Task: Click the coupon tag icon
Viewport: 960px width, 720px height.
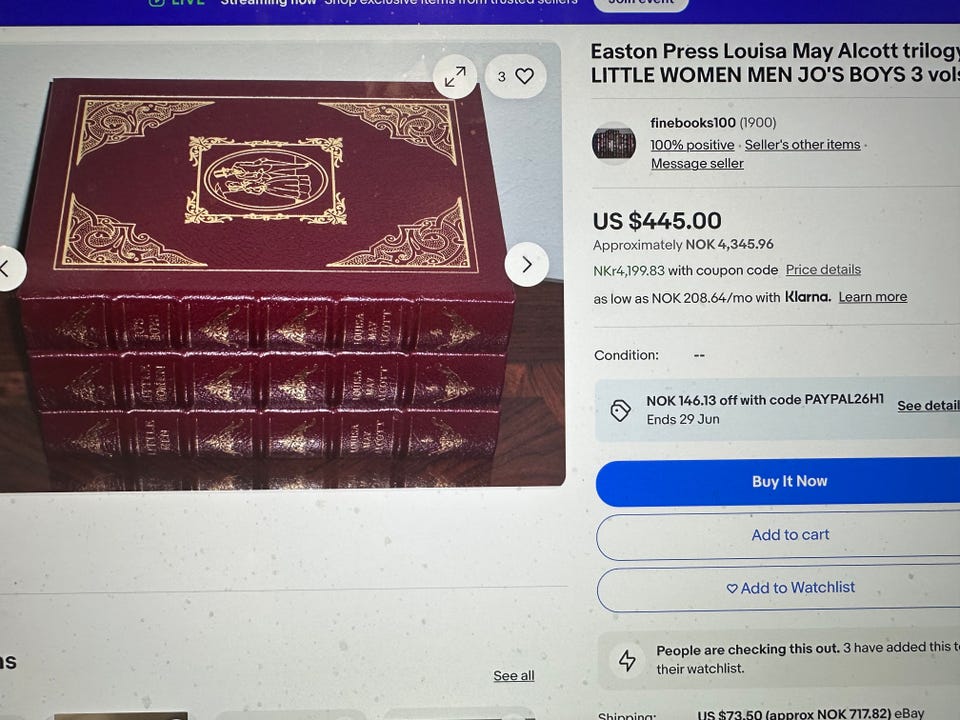Action: click(x=620, y=410)
